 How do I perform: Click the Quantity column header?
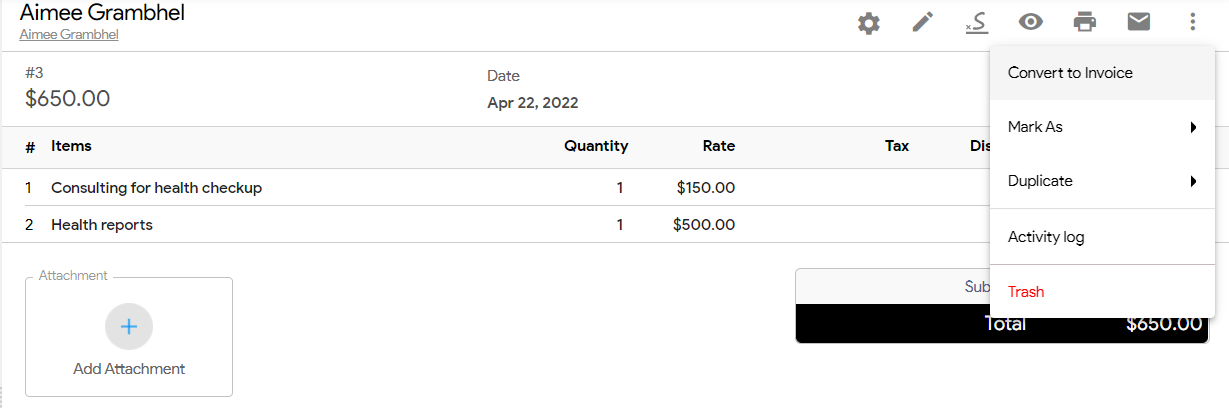[596, 146]
